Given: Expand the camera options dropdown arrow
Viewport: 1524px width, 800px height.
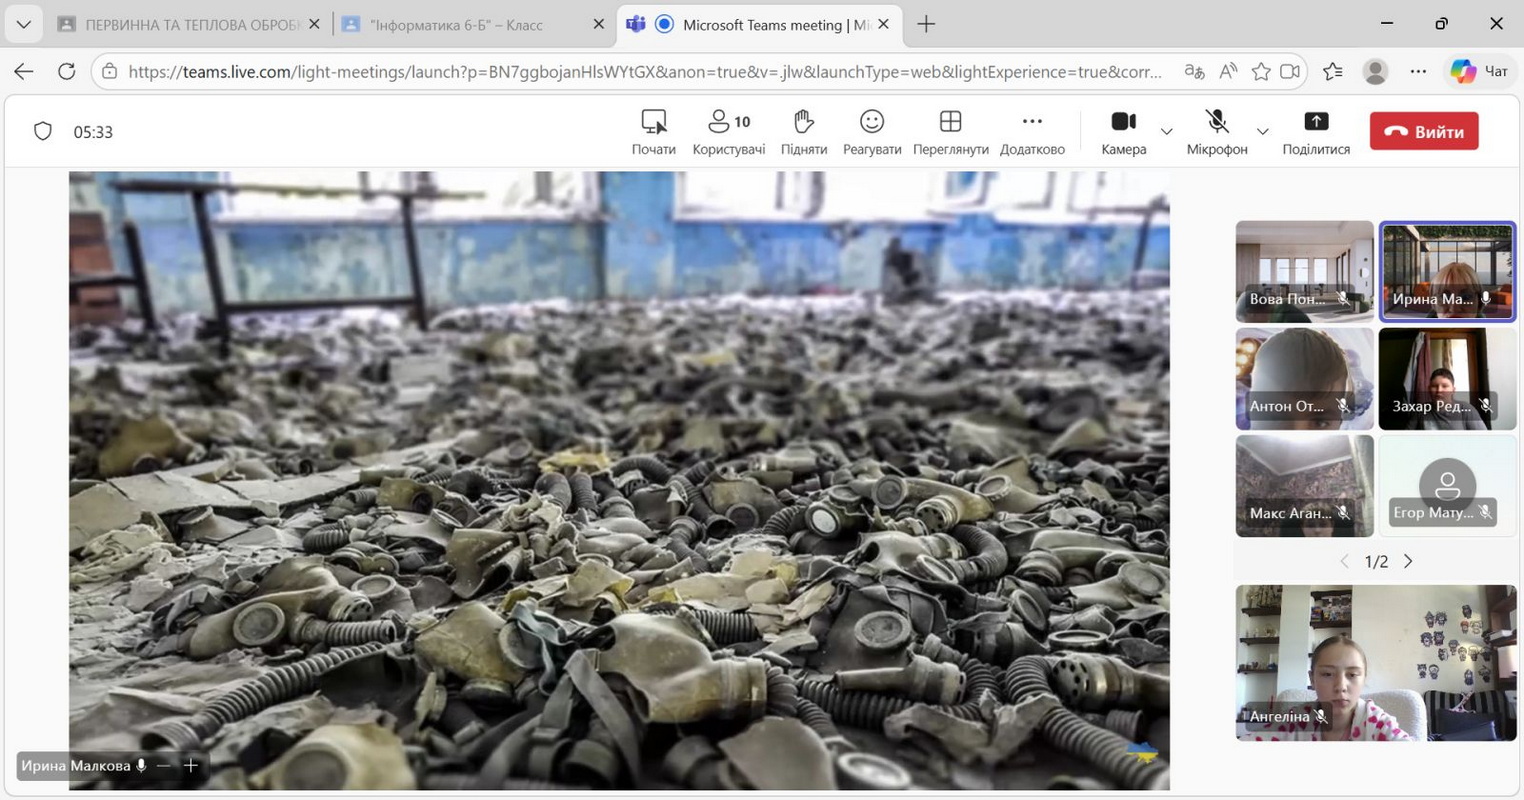Looking at the screenshot, I should coord(1166,132).
